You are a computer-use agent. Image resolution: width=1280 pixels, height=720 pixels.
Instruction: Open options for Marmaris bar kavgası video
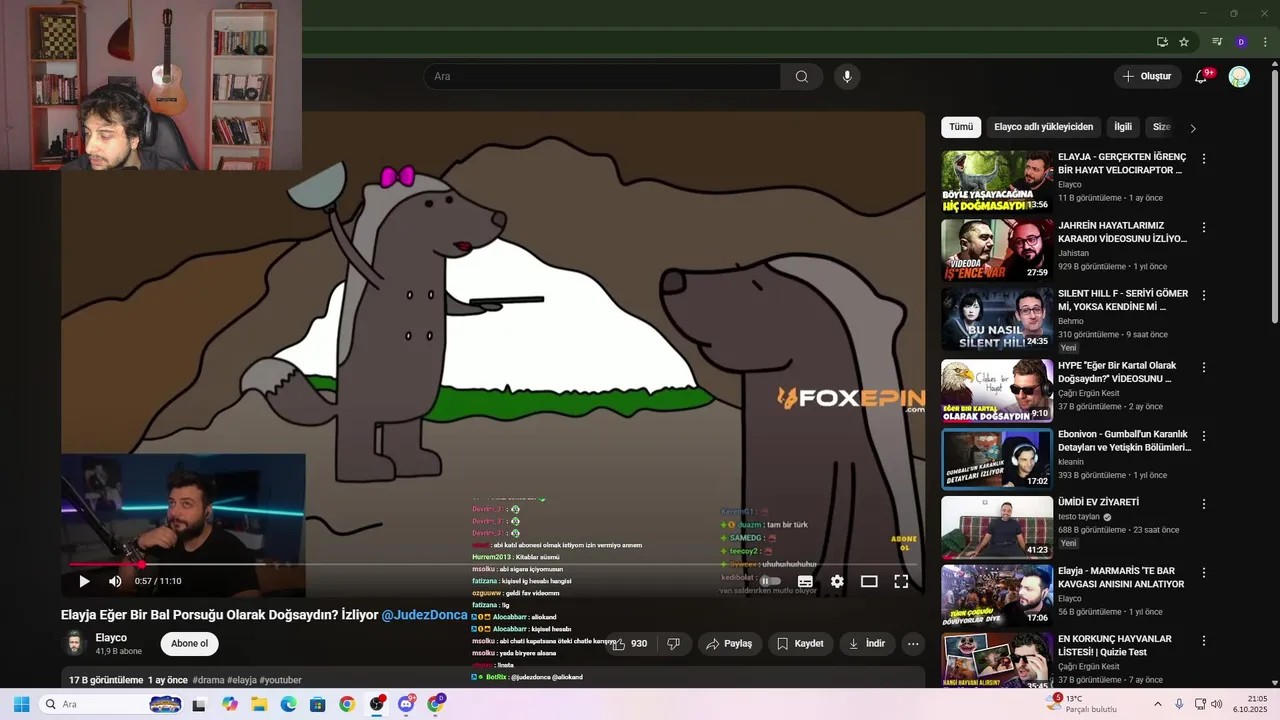coord(1204,573)
